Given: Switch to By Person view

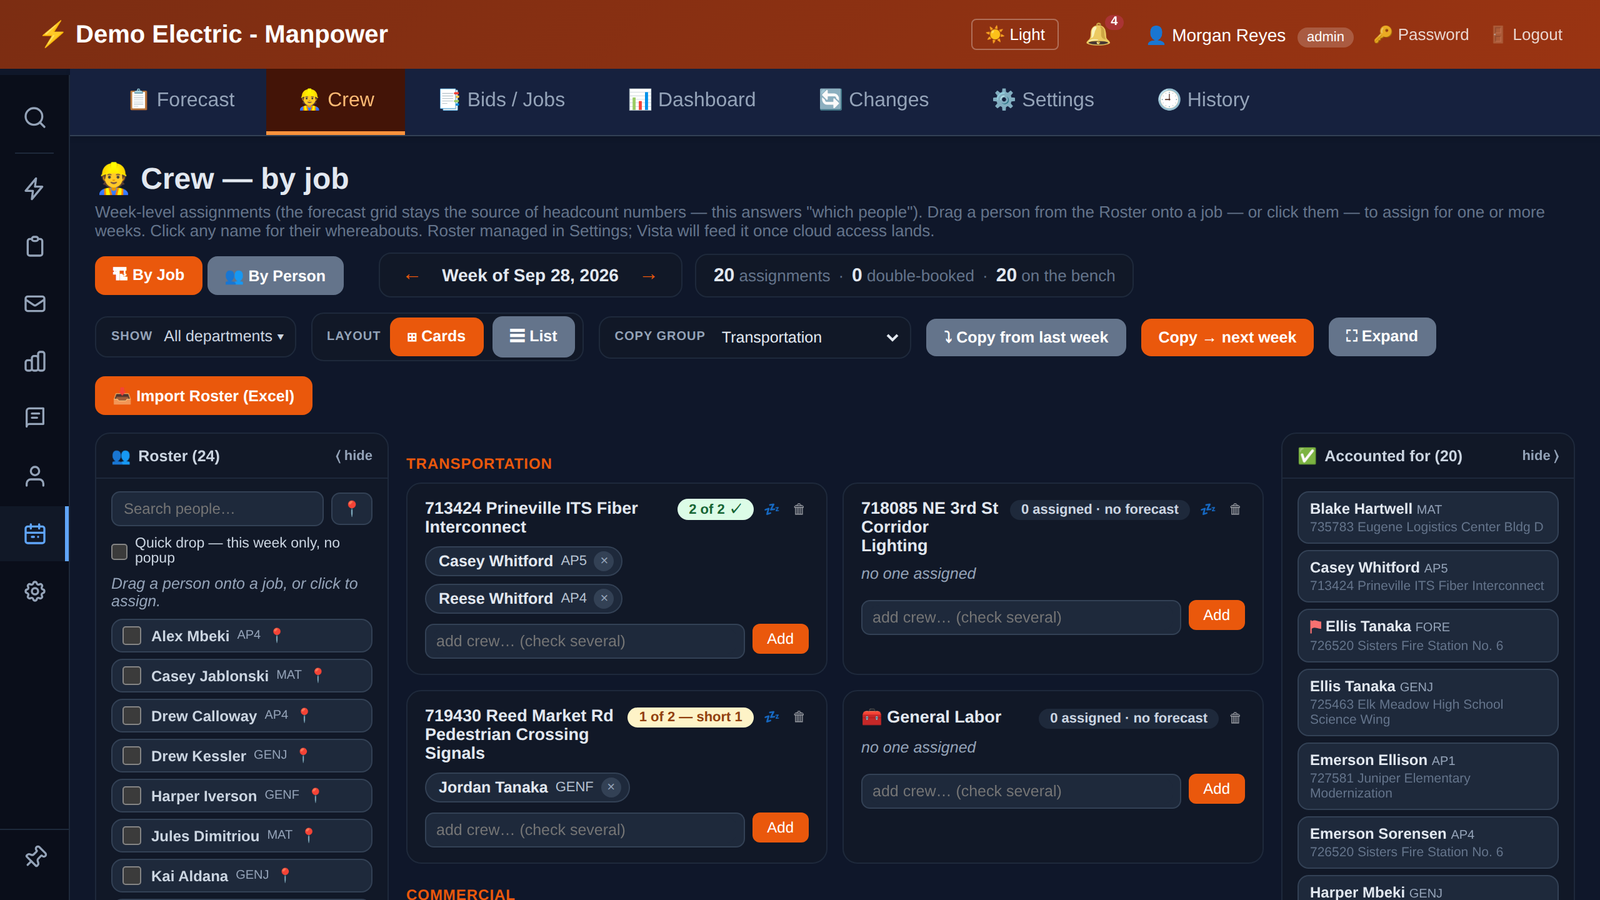Looking at the screenshot, I should pyautogui.click(x=275, y=276).
